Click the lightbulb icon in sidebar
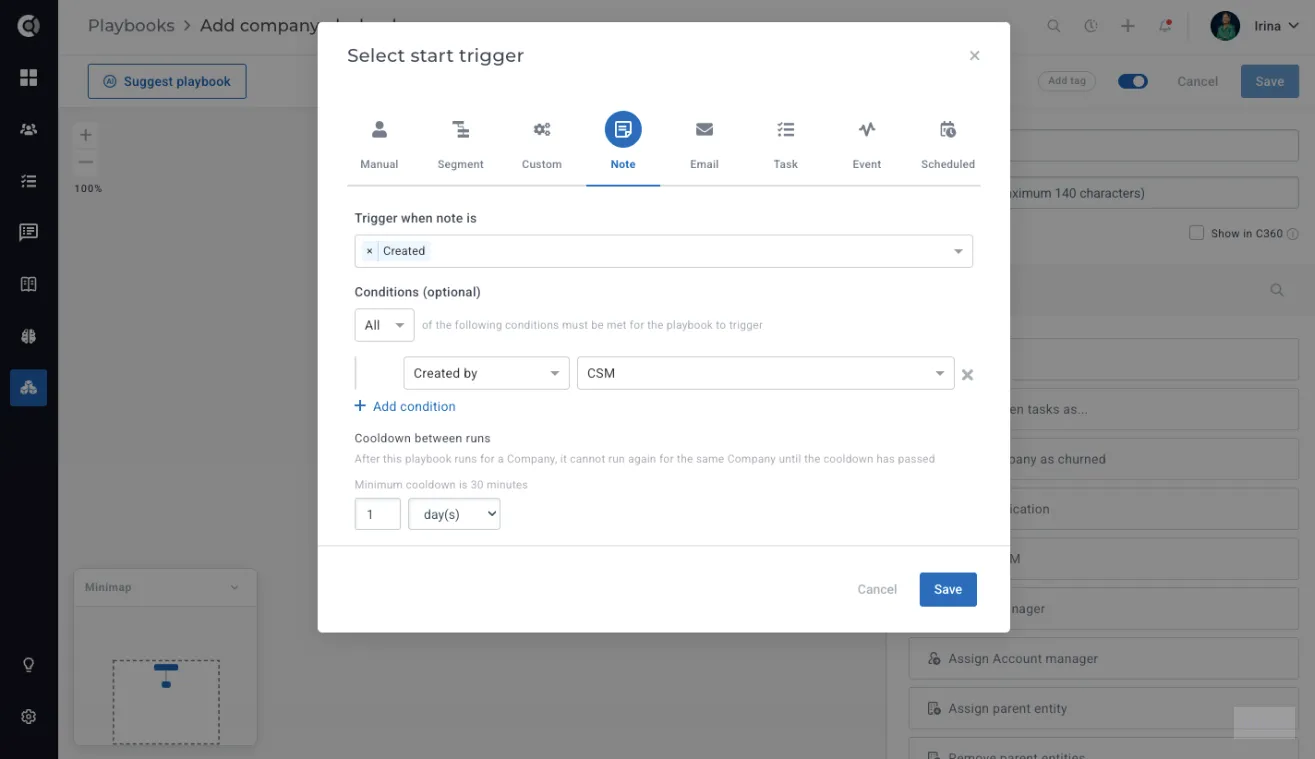 pos(28,665)
